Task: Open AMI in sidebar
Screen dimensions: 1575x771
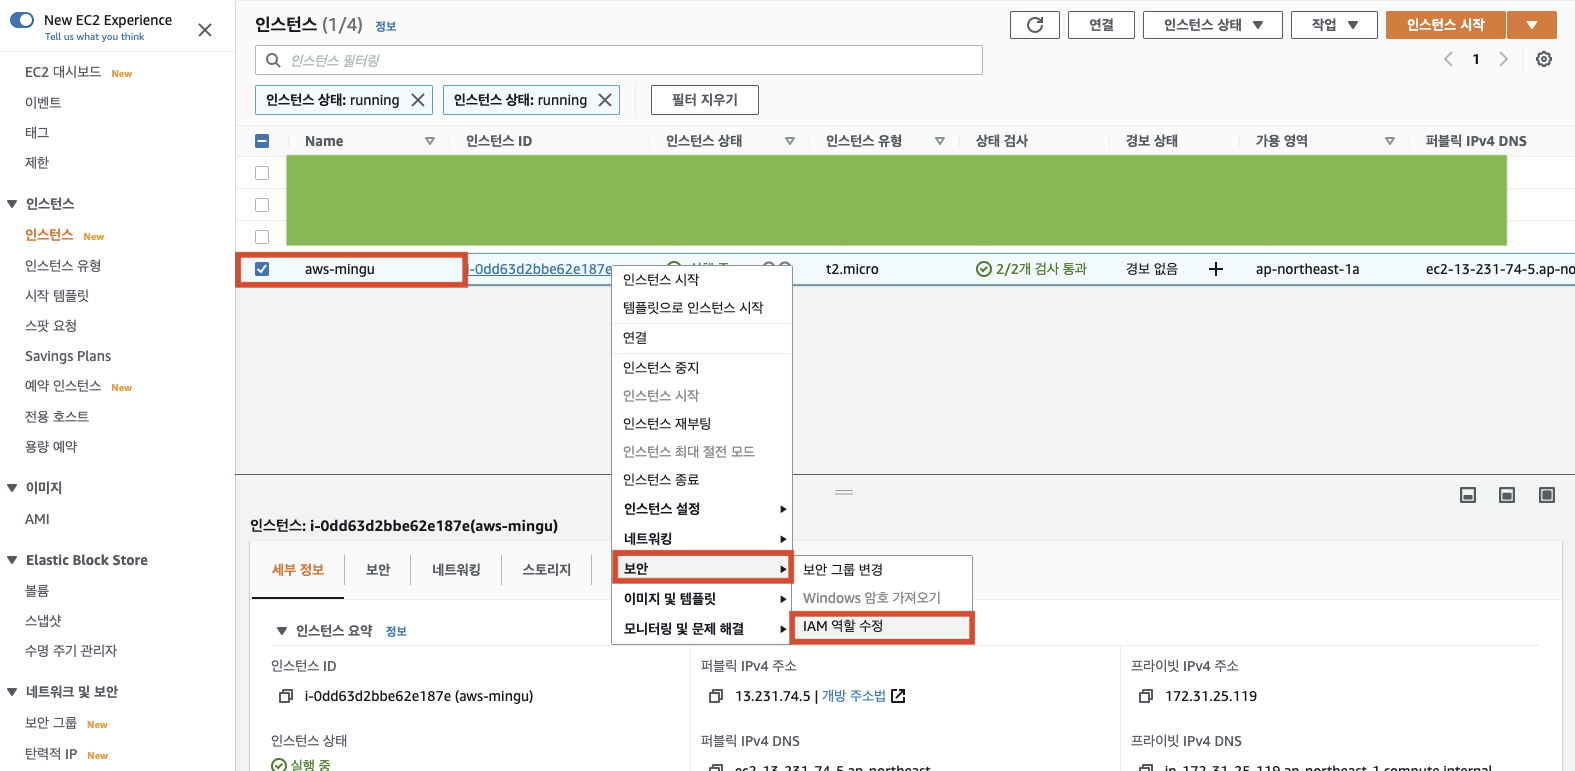Action: click(x=37, y=519)
